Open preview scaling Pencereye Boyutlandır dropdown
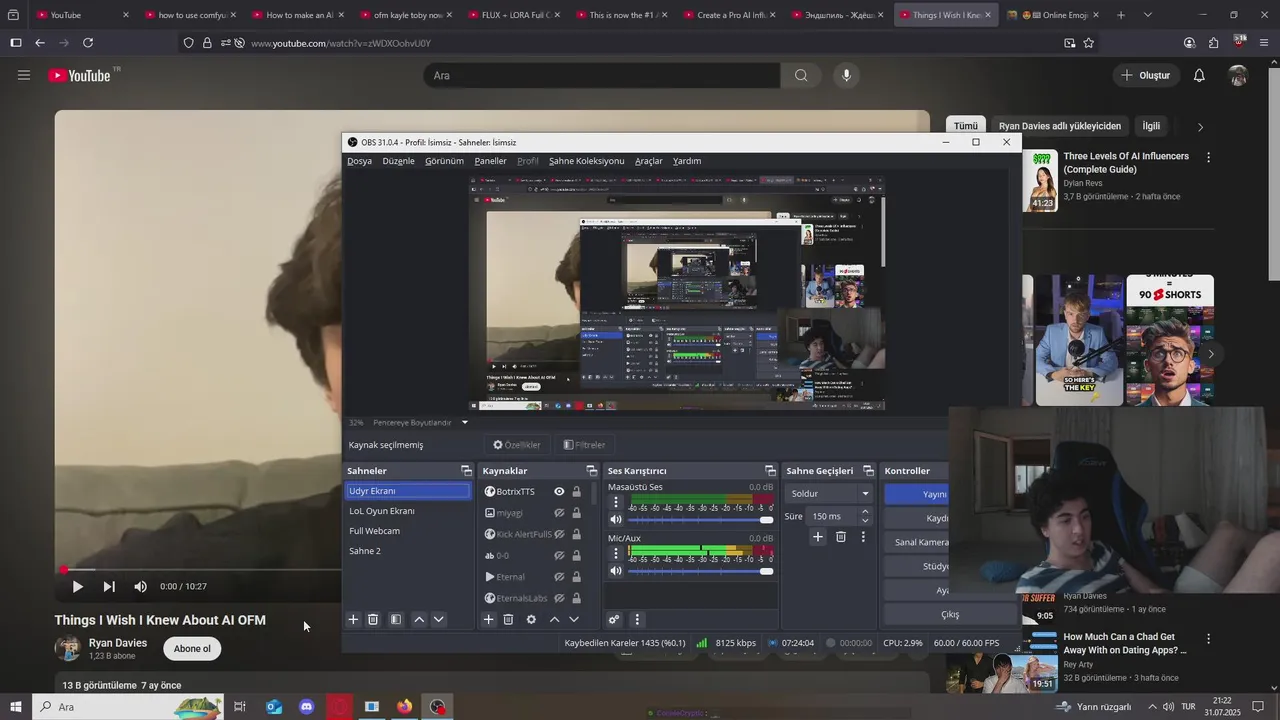 [x=419, y=423]
